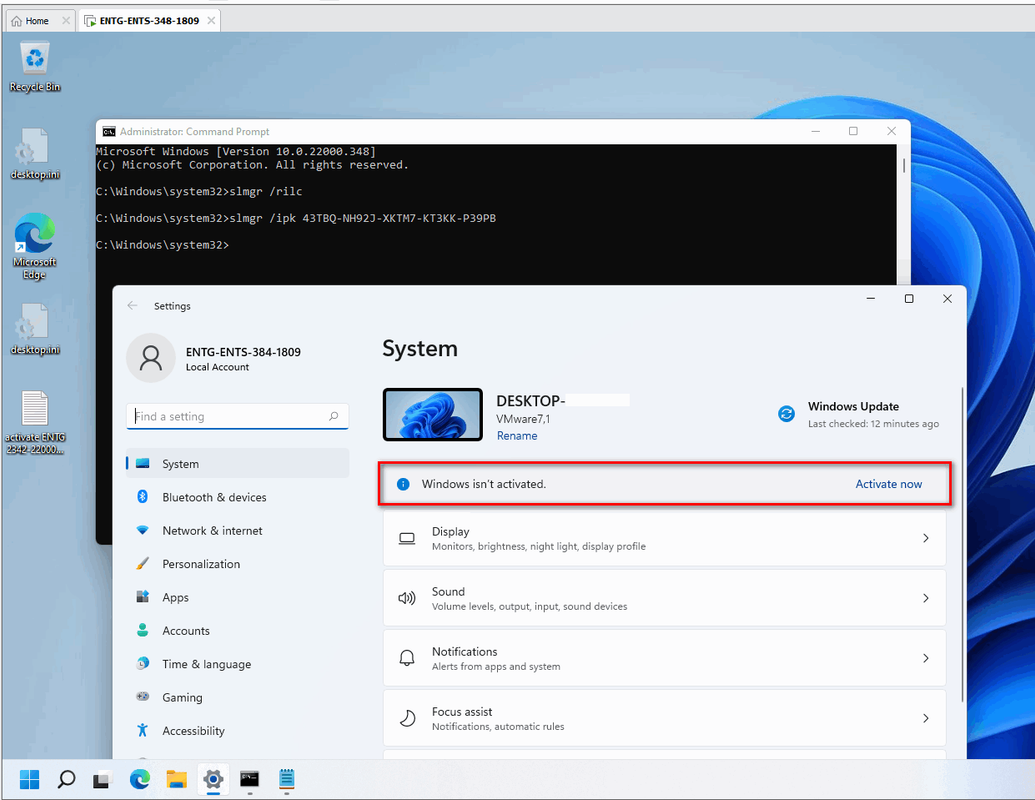Minimize the Settings window

pos(871,299)
